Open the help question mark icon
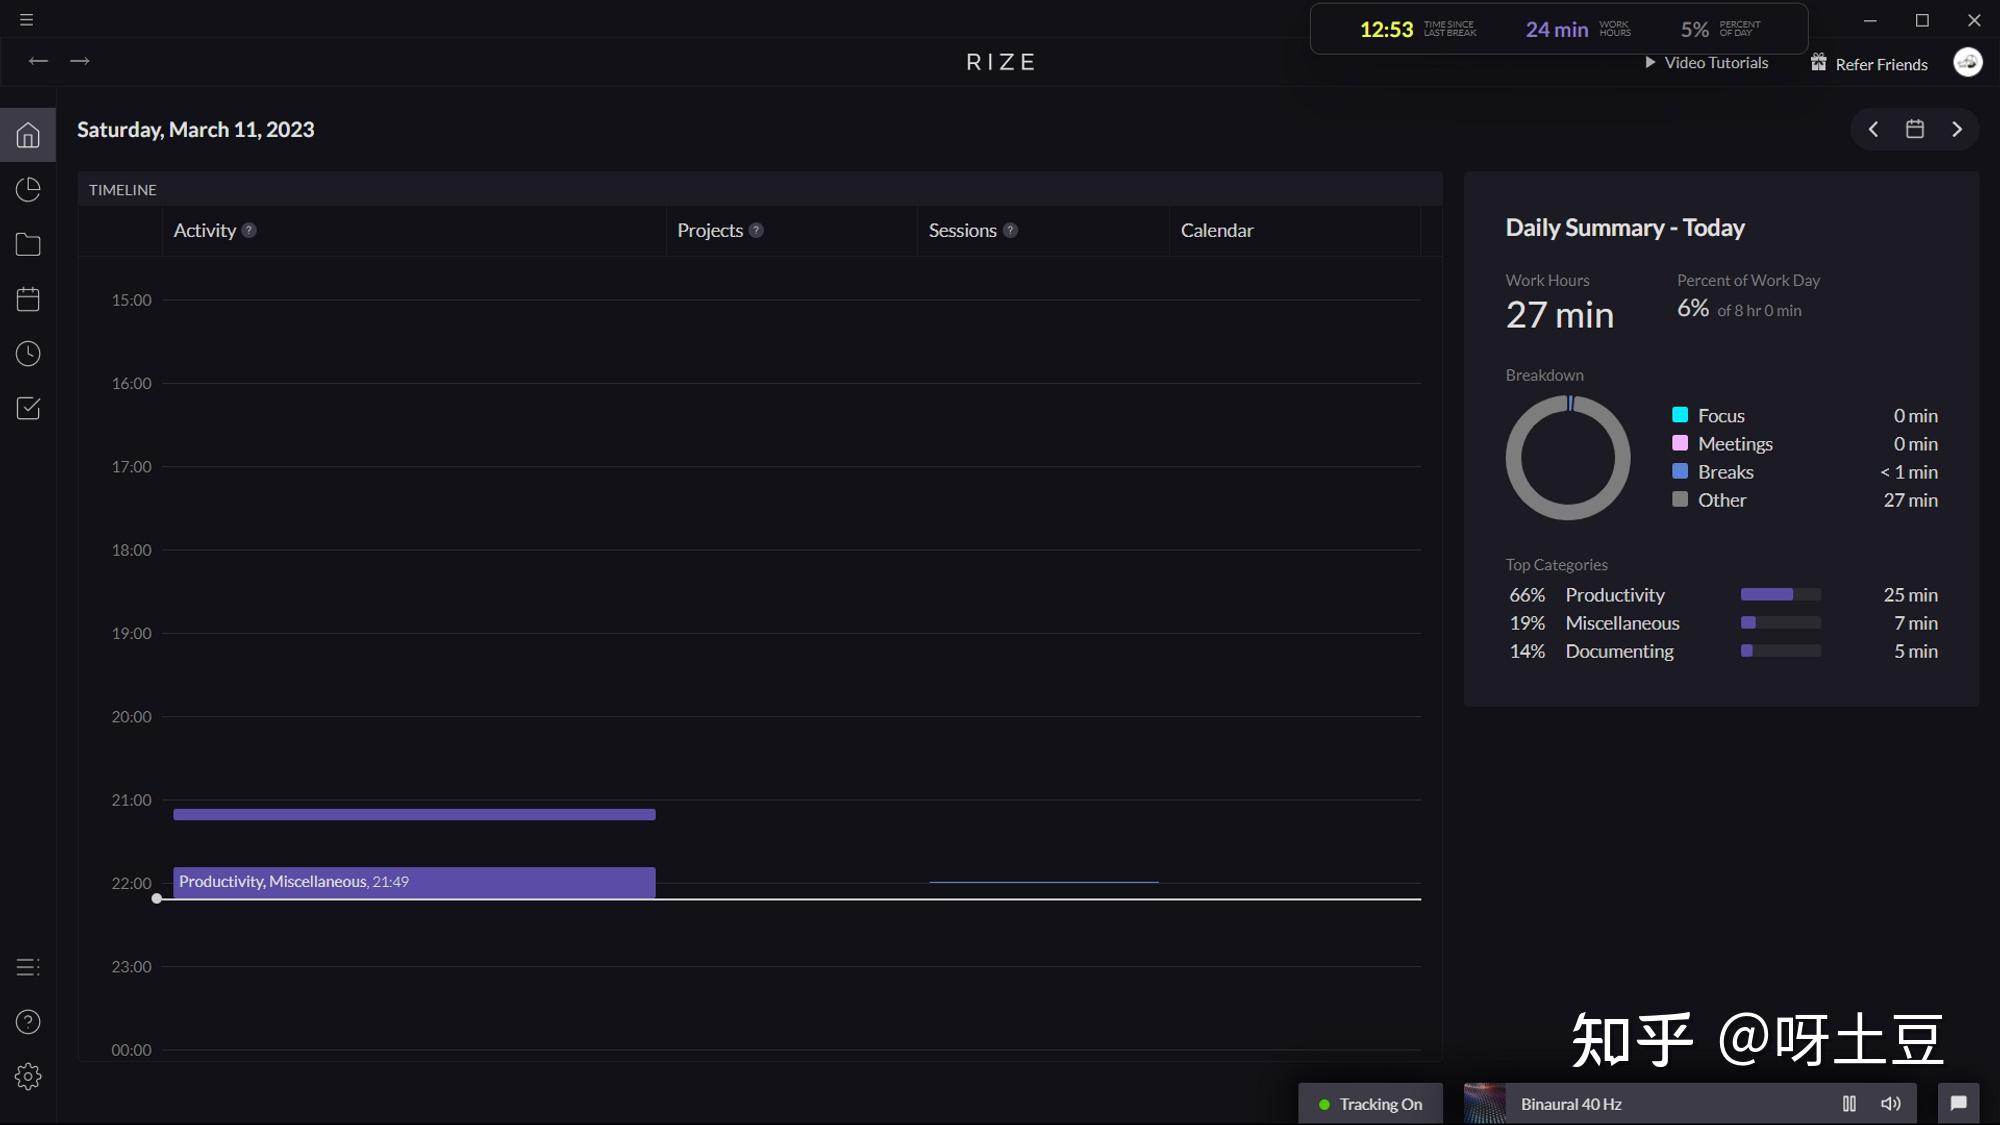 point(28,1022)
